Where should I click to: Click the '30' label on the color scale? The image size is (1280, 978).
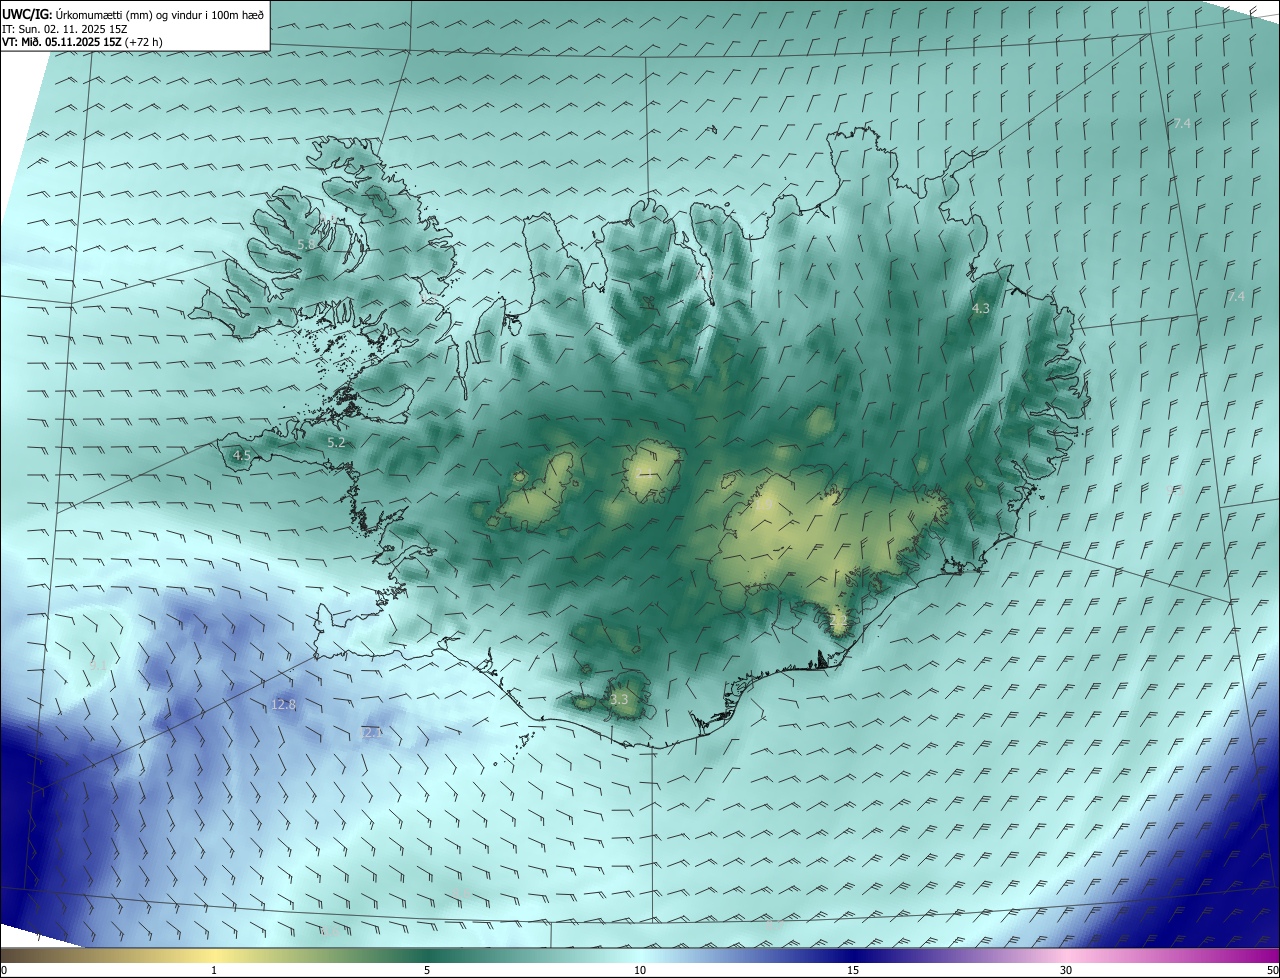[1066, 971]
